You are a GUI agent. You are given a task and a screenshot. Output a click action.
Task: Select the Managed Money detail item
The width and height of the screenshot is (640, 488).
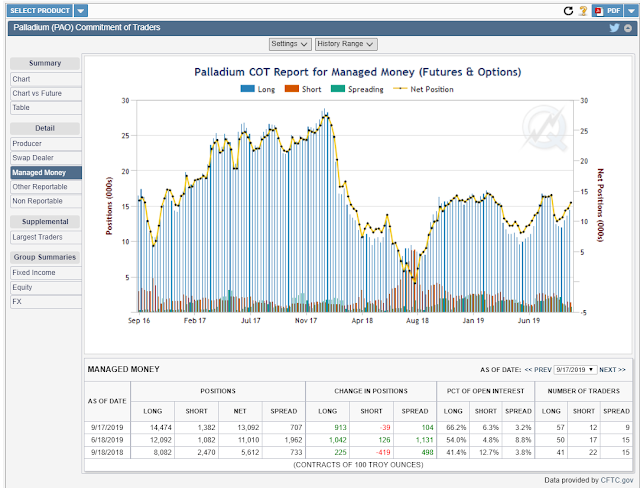(x=46, y=173)
